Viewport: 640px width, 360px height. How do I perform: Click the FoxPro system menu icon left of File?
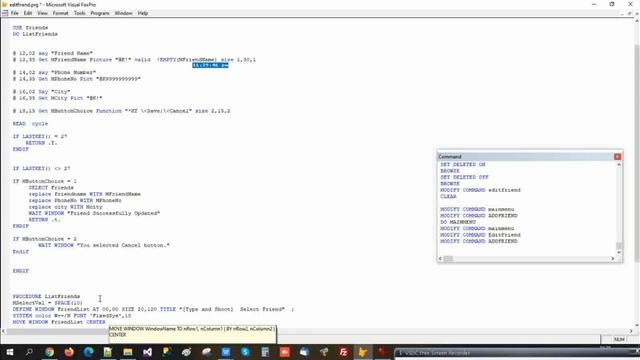point(4,13)
